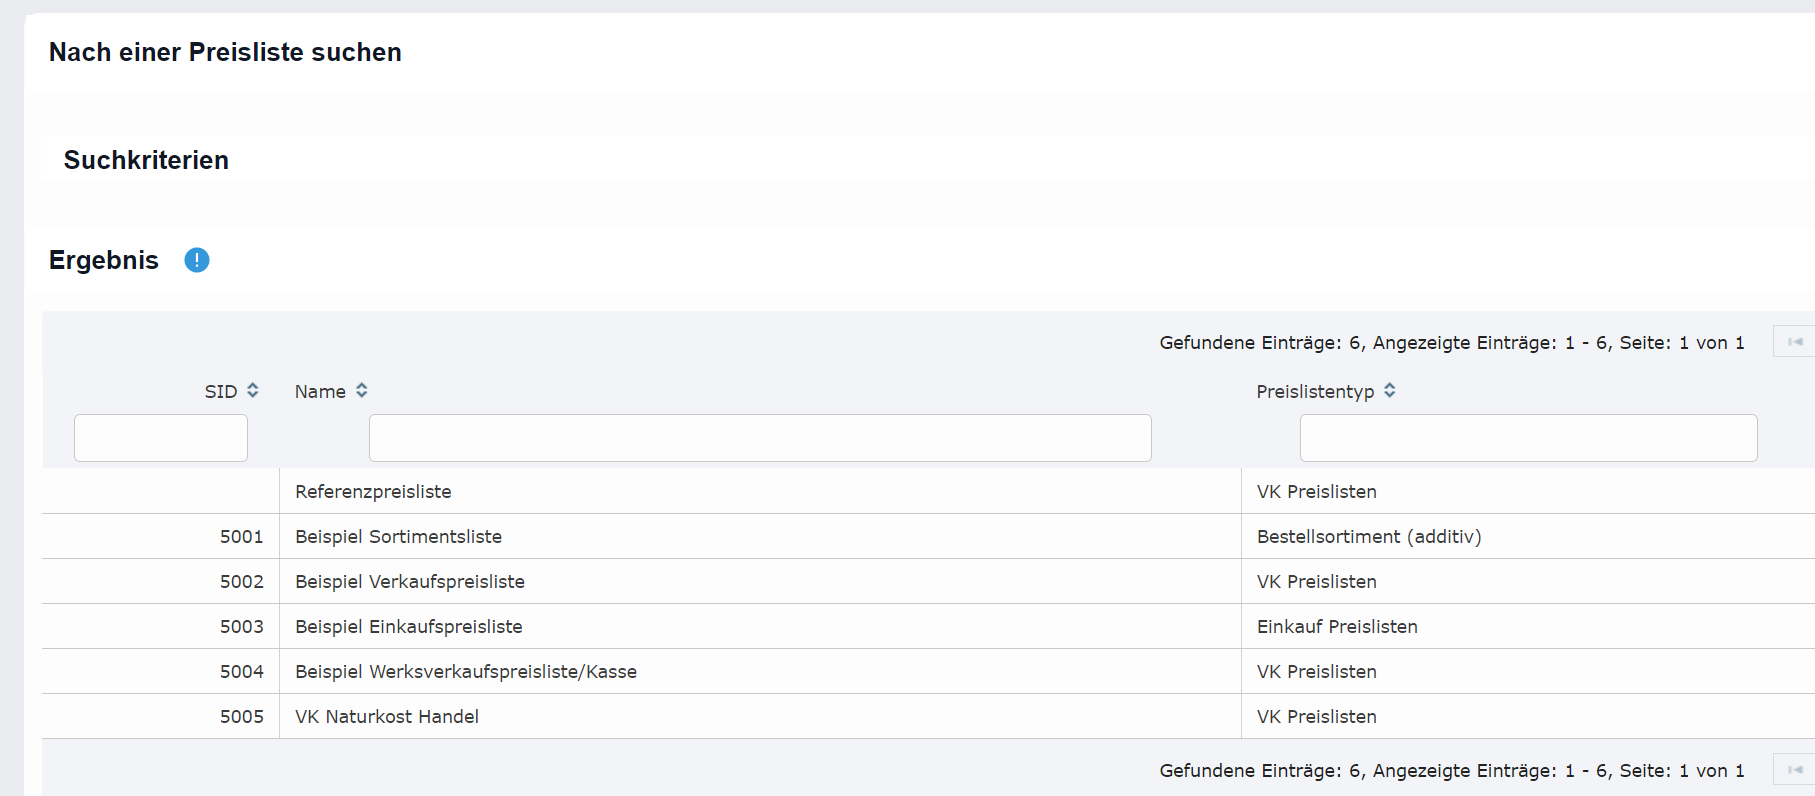Choose the Beispiel Einkaufspreisliste entry
The image size is (1815, 796).
pyautogui.click(x=408, y=627)
